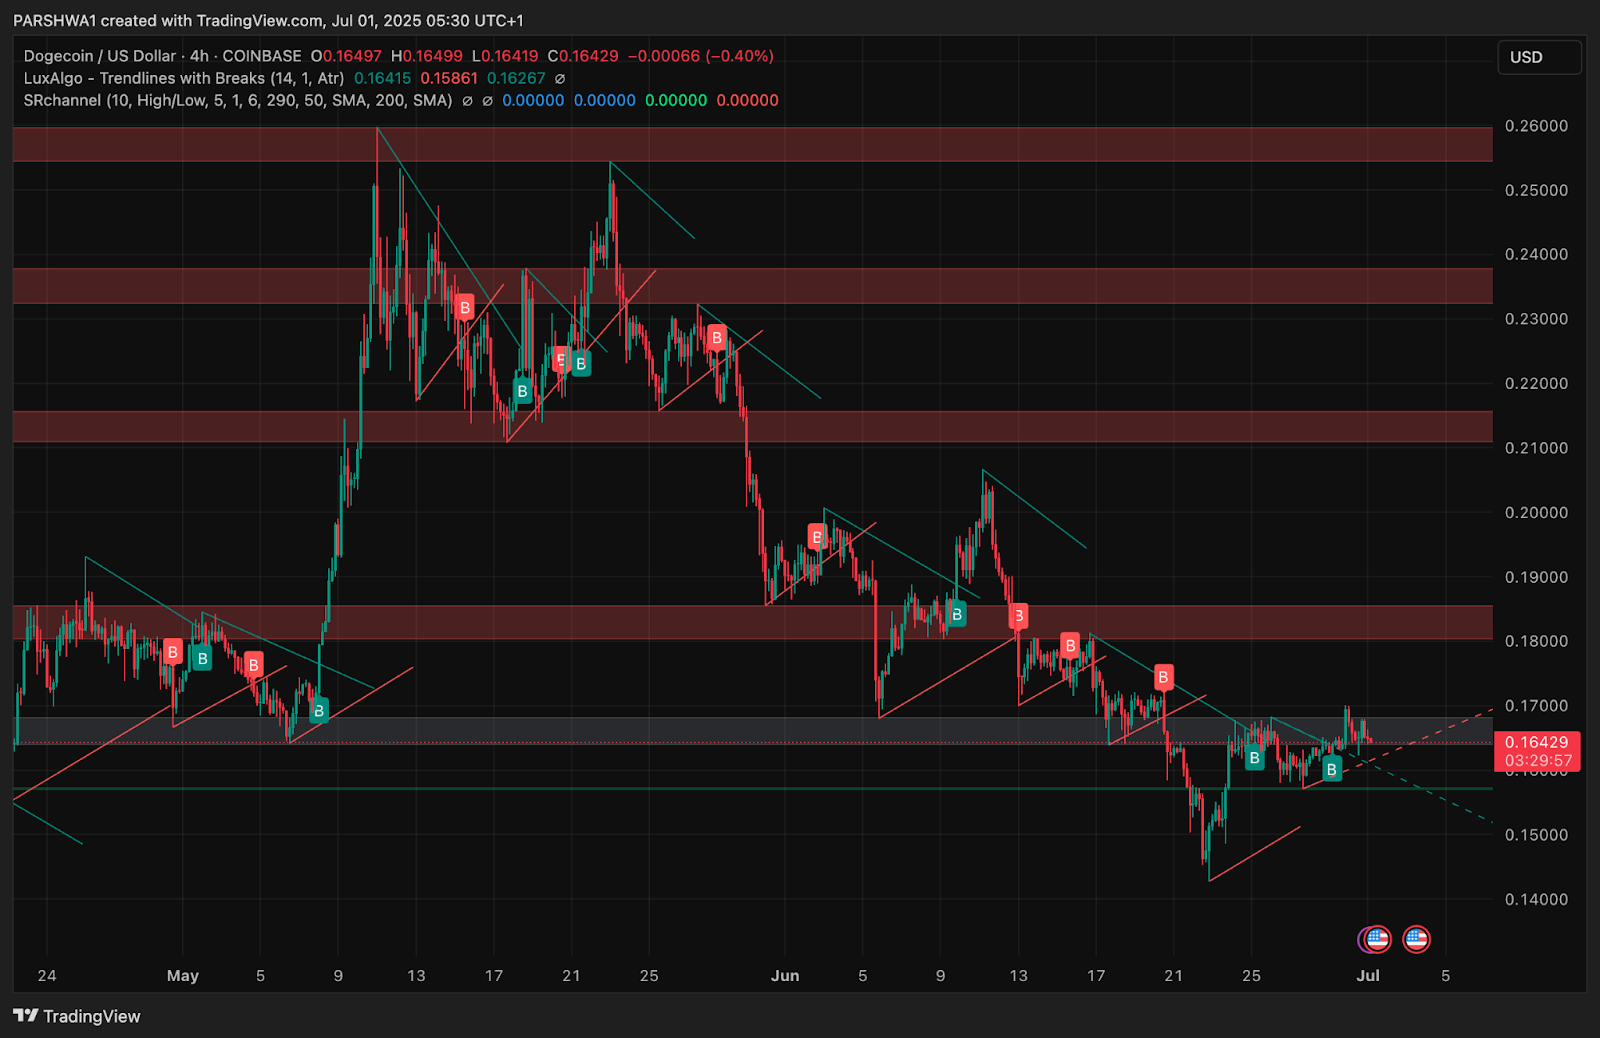Click the red B break marker near May 15
This screenshot has height=1038, width=1600.
pos(464,307)
